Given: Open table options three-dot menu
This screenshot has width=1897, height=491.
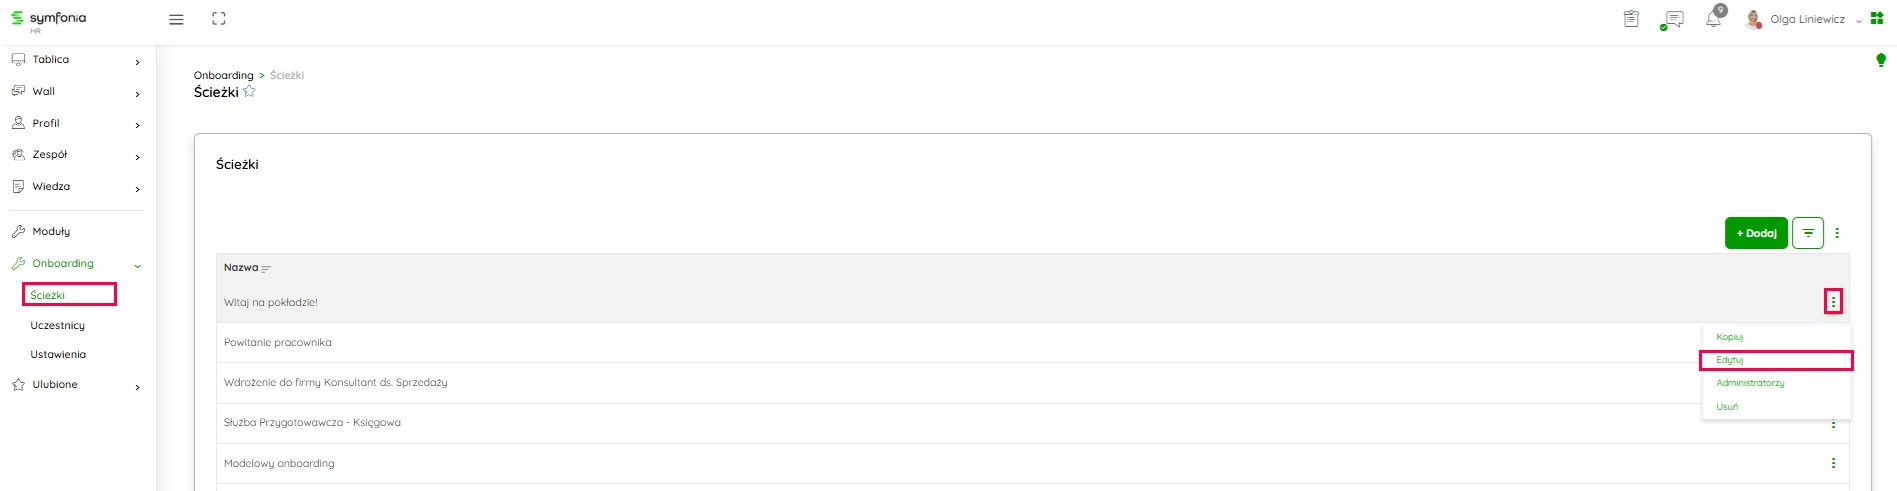Looking at the screenshot, I should [x=1837, y=233].
